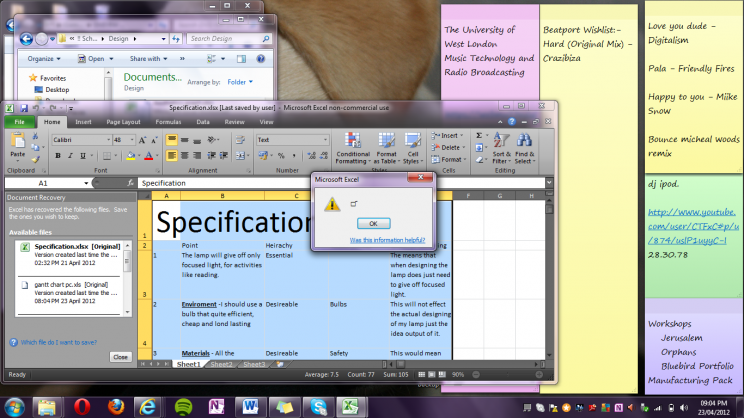Click the Insert Function fx icon

click(x=130, y=183)
